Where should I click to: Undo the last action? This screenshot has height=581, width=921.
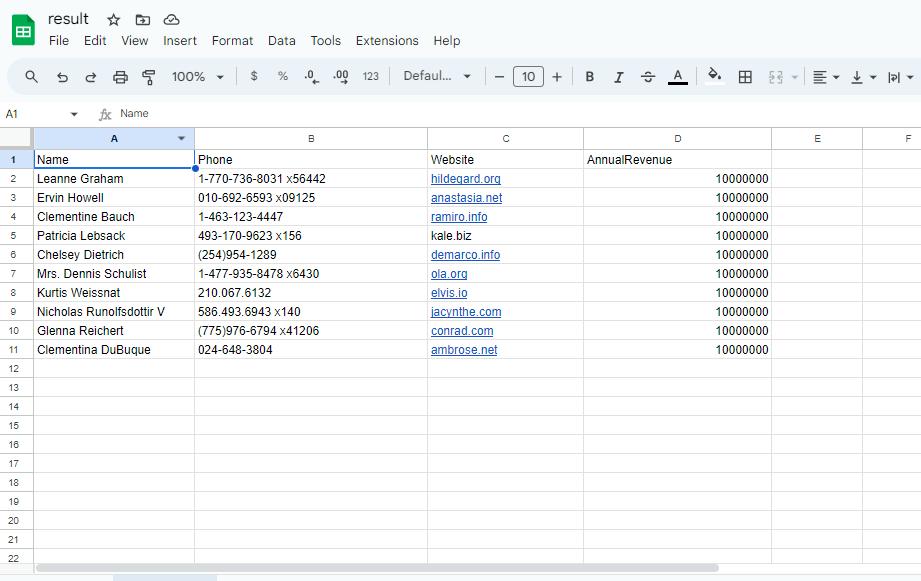(62, 77)
